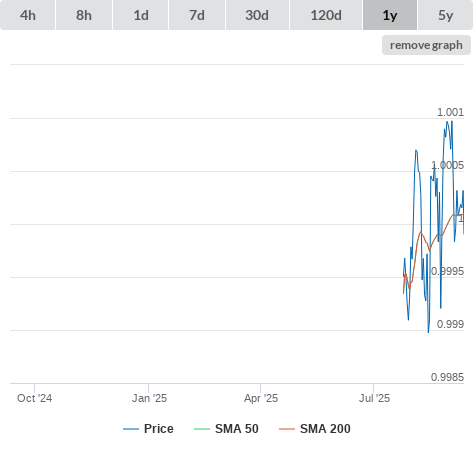The height and width of the screenshot is (455, 474).
Task: Click the Oct '24 axis label
Action: point(34,398)
